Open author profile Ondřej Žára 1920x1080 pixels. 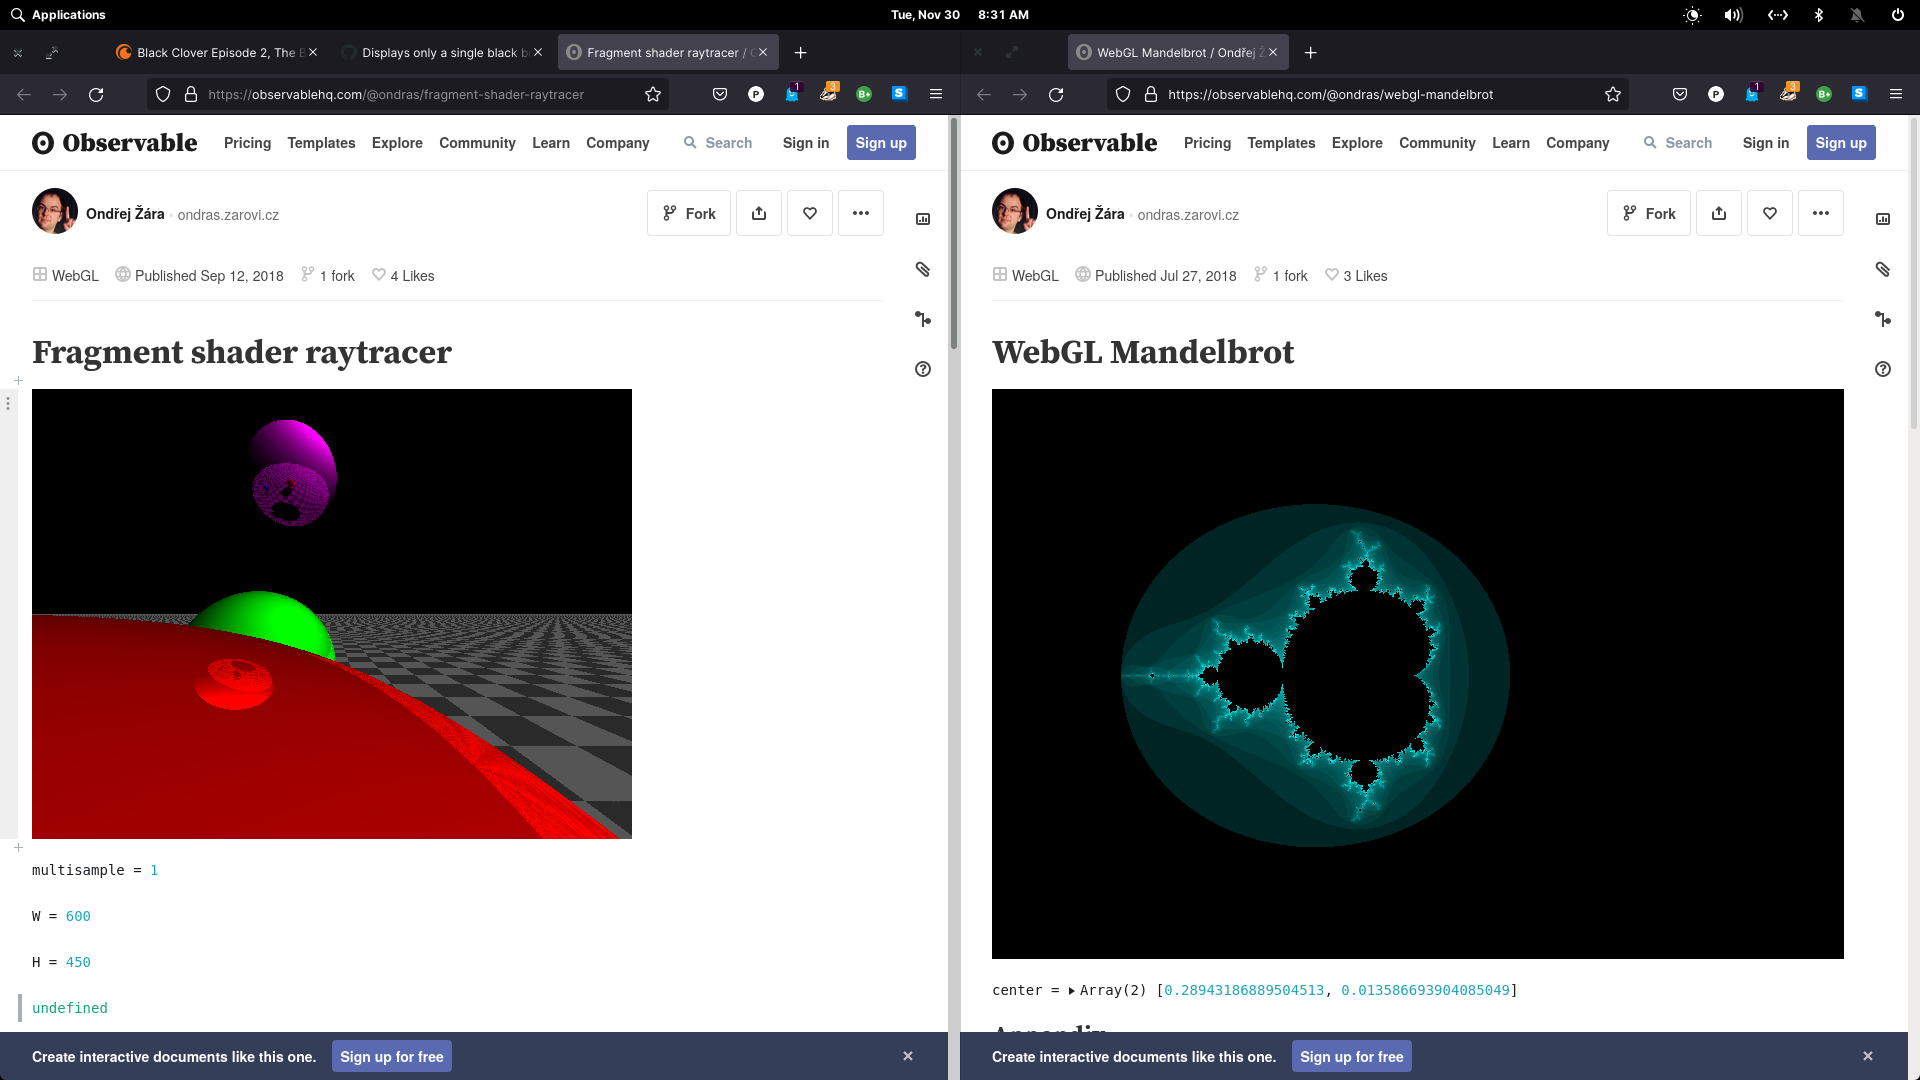[124, 214]
